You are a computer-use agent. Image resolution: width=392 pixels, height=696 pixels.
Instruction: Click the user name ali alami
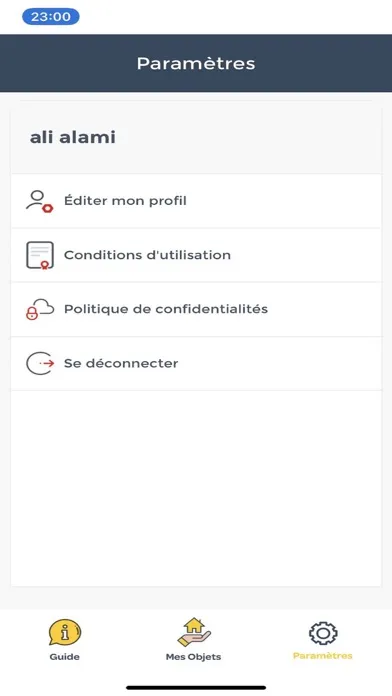click(x=73, y=137)
